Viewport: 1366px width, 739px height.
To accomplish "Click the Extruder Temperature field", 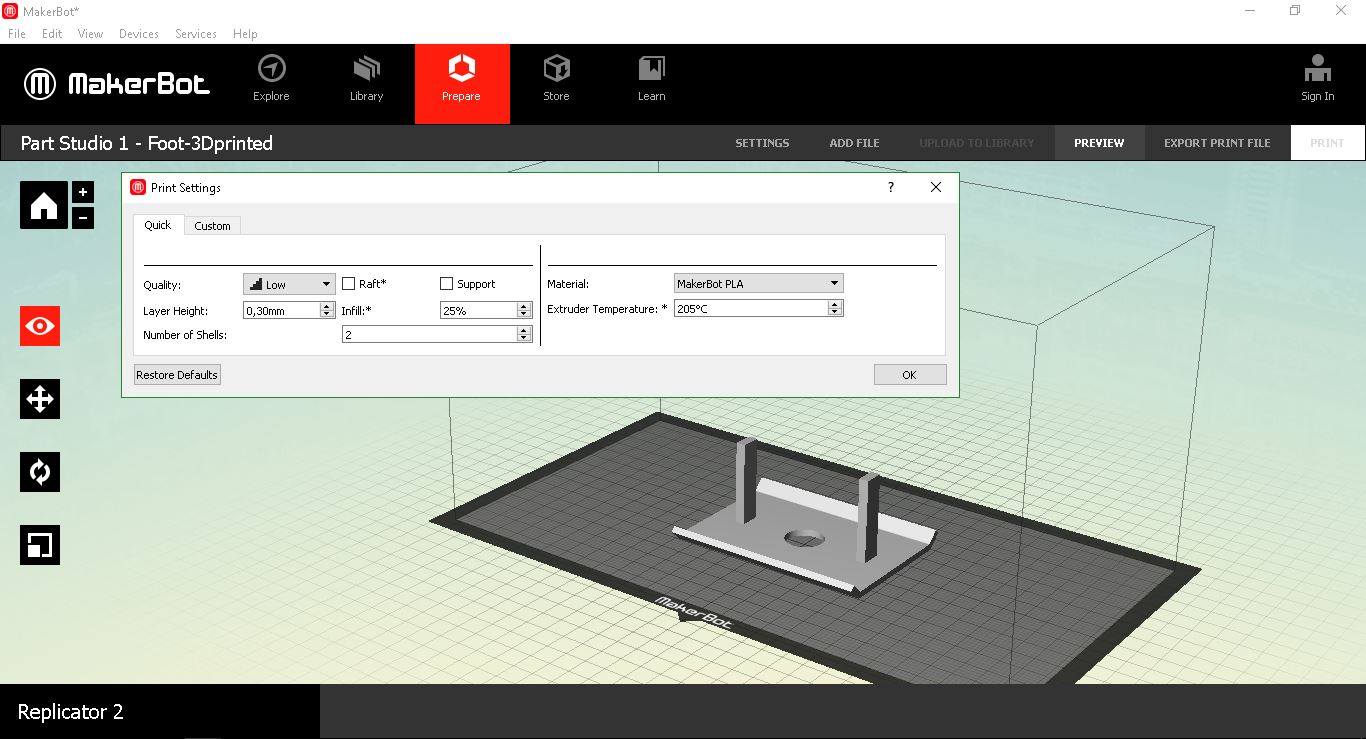I will click(751, 309).
